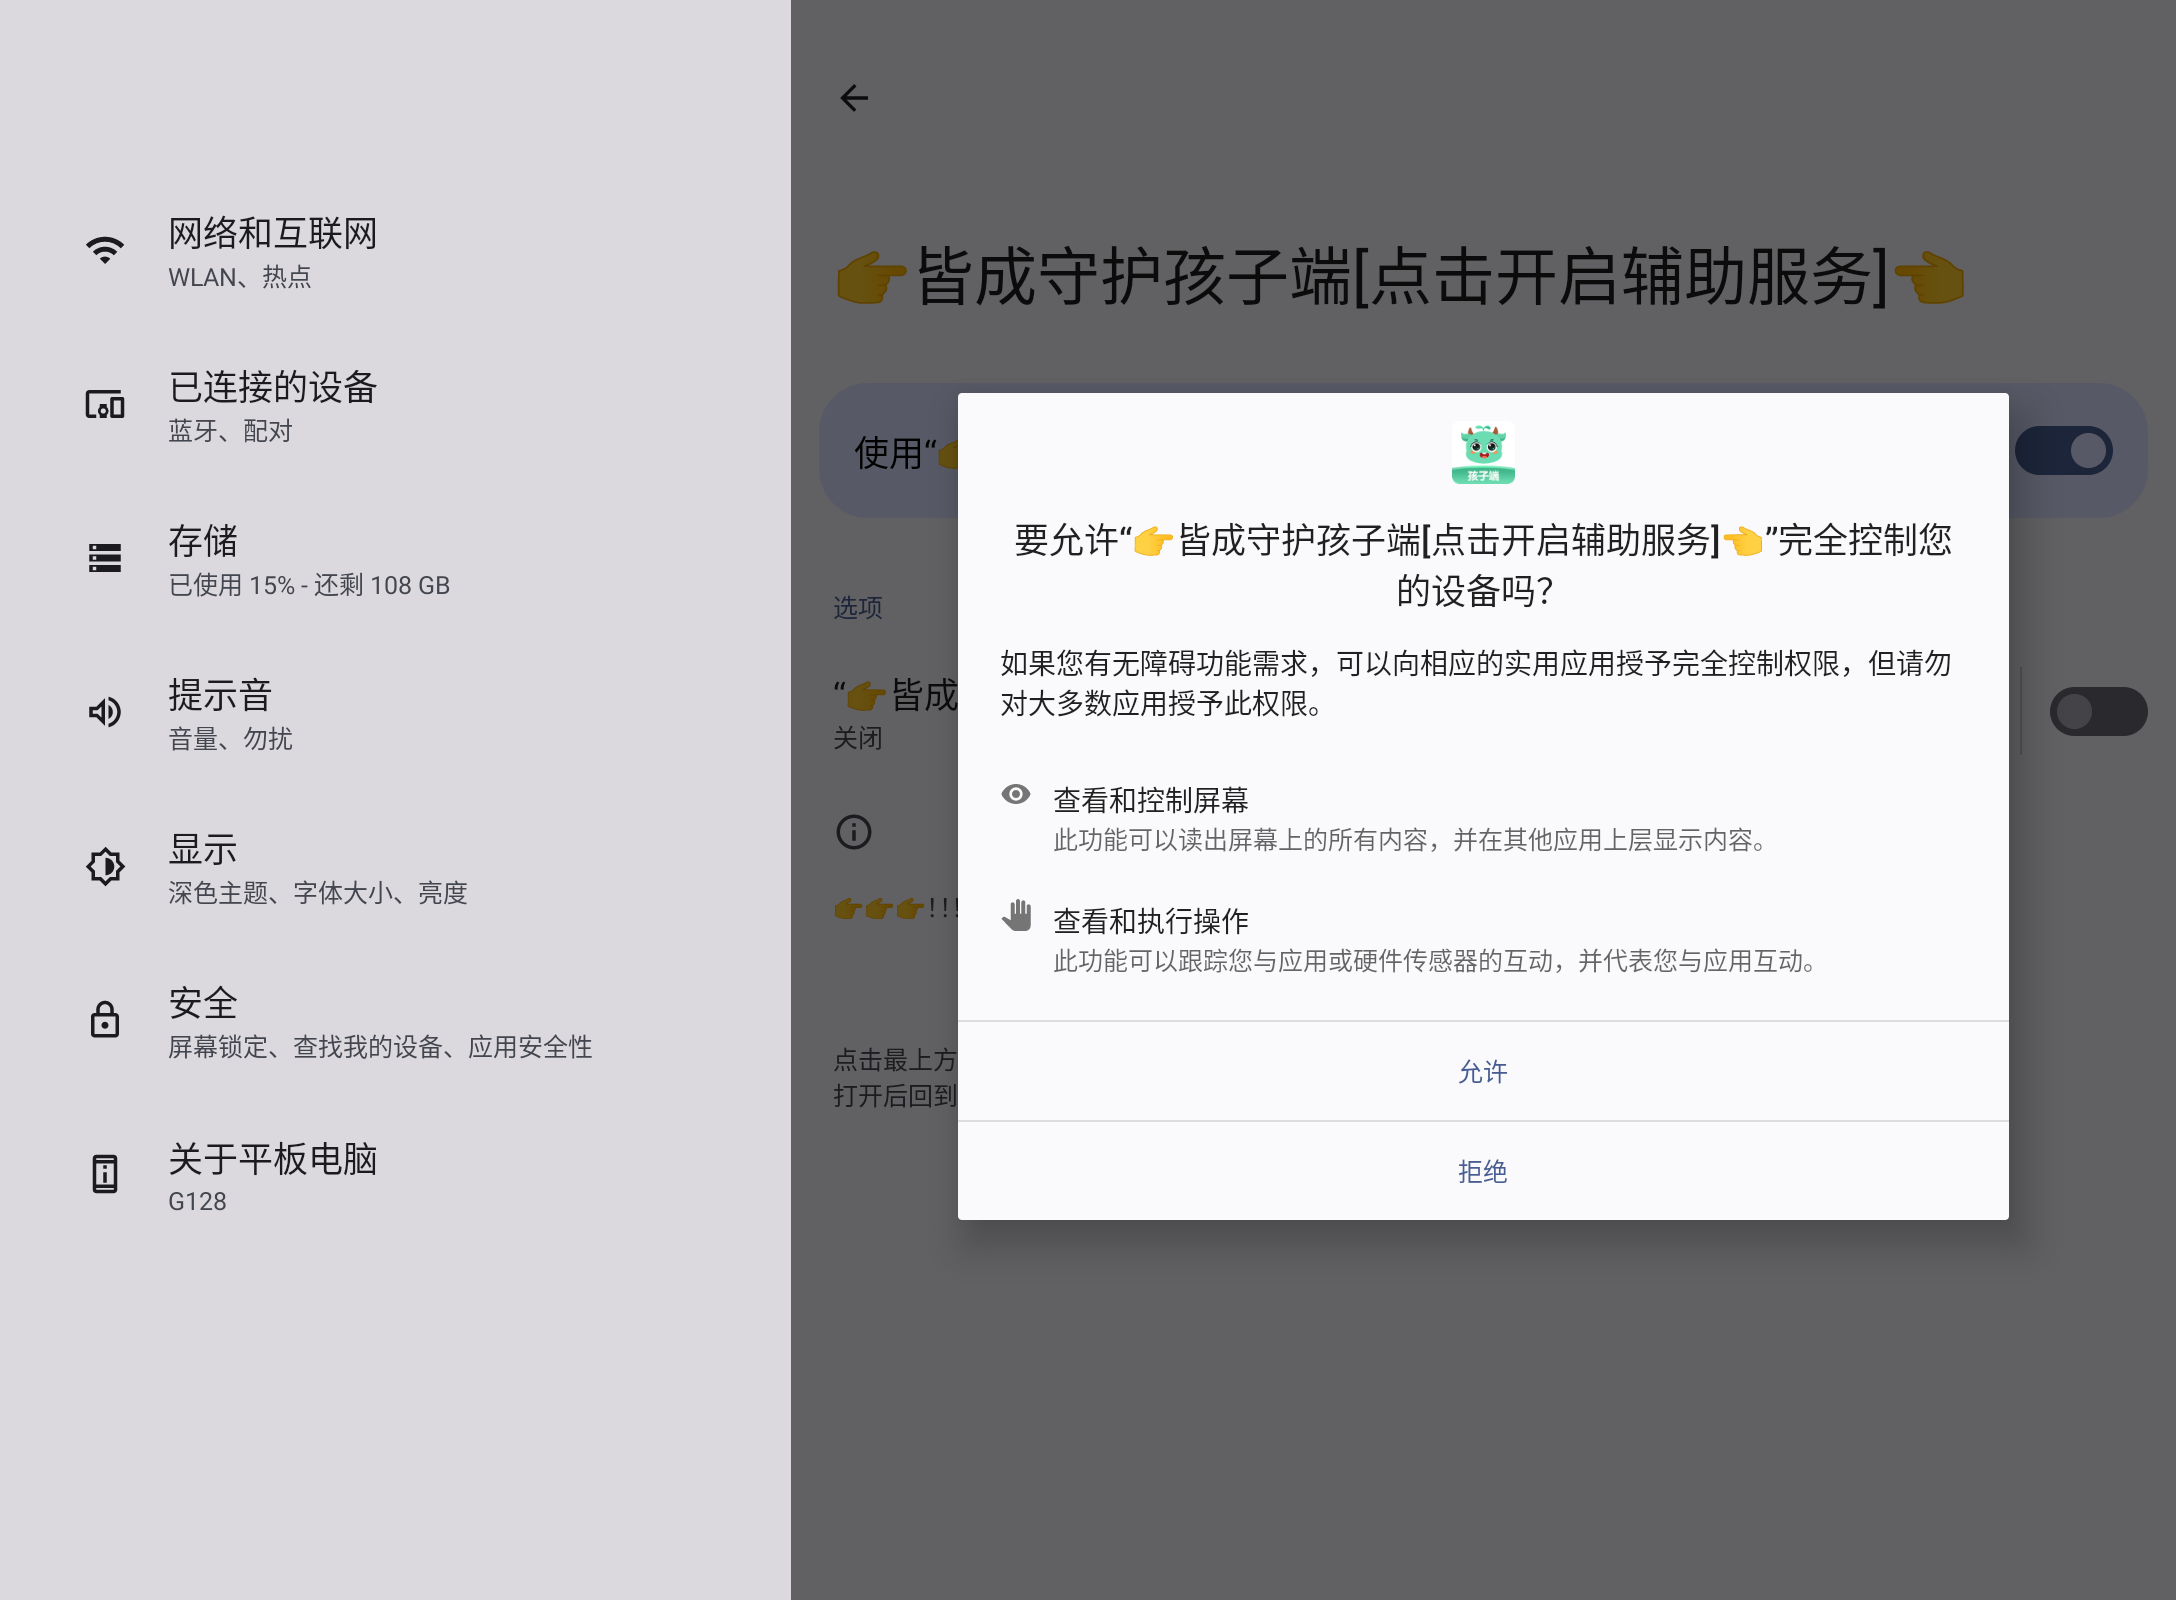Click the interaction tracking description text
The height and width of the screenshot is (1600, 2176).
(1438, 961)
